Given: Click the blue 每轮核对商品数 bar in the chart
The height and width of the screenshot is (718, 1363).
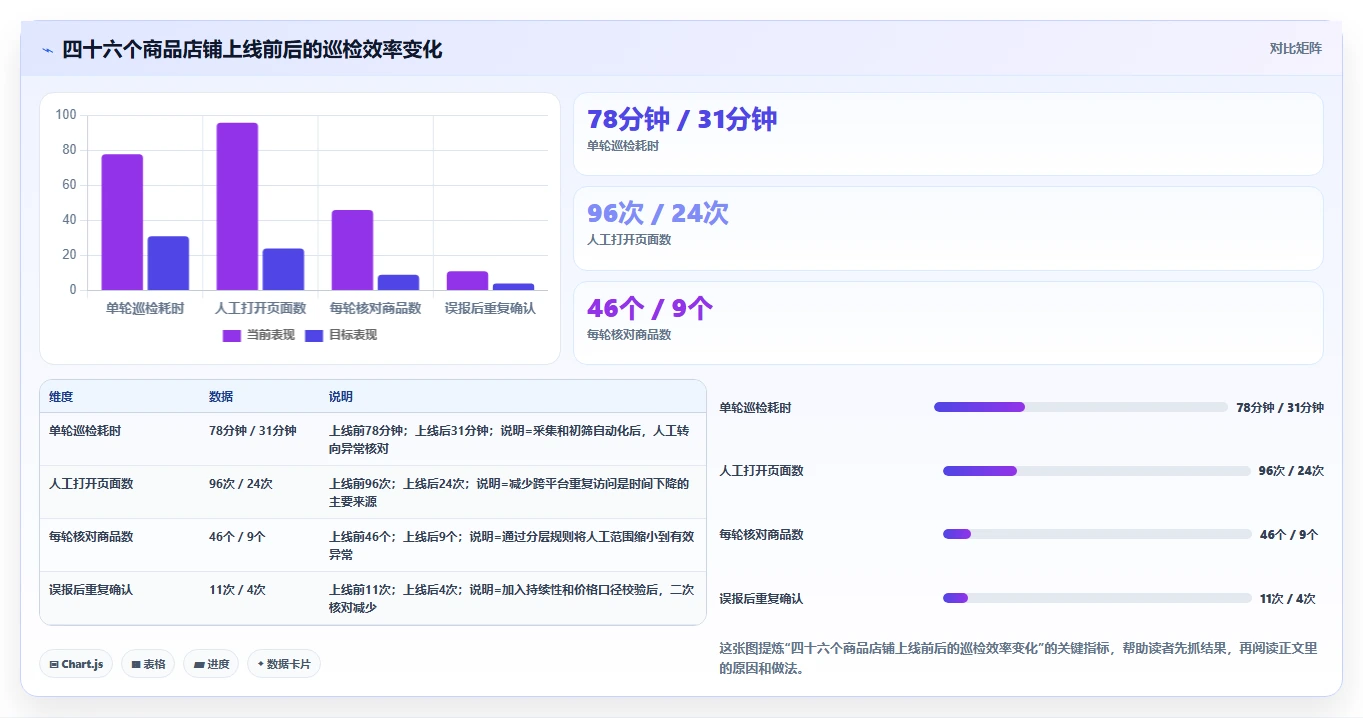Looking at the screenshot, I should pos(398,282).
